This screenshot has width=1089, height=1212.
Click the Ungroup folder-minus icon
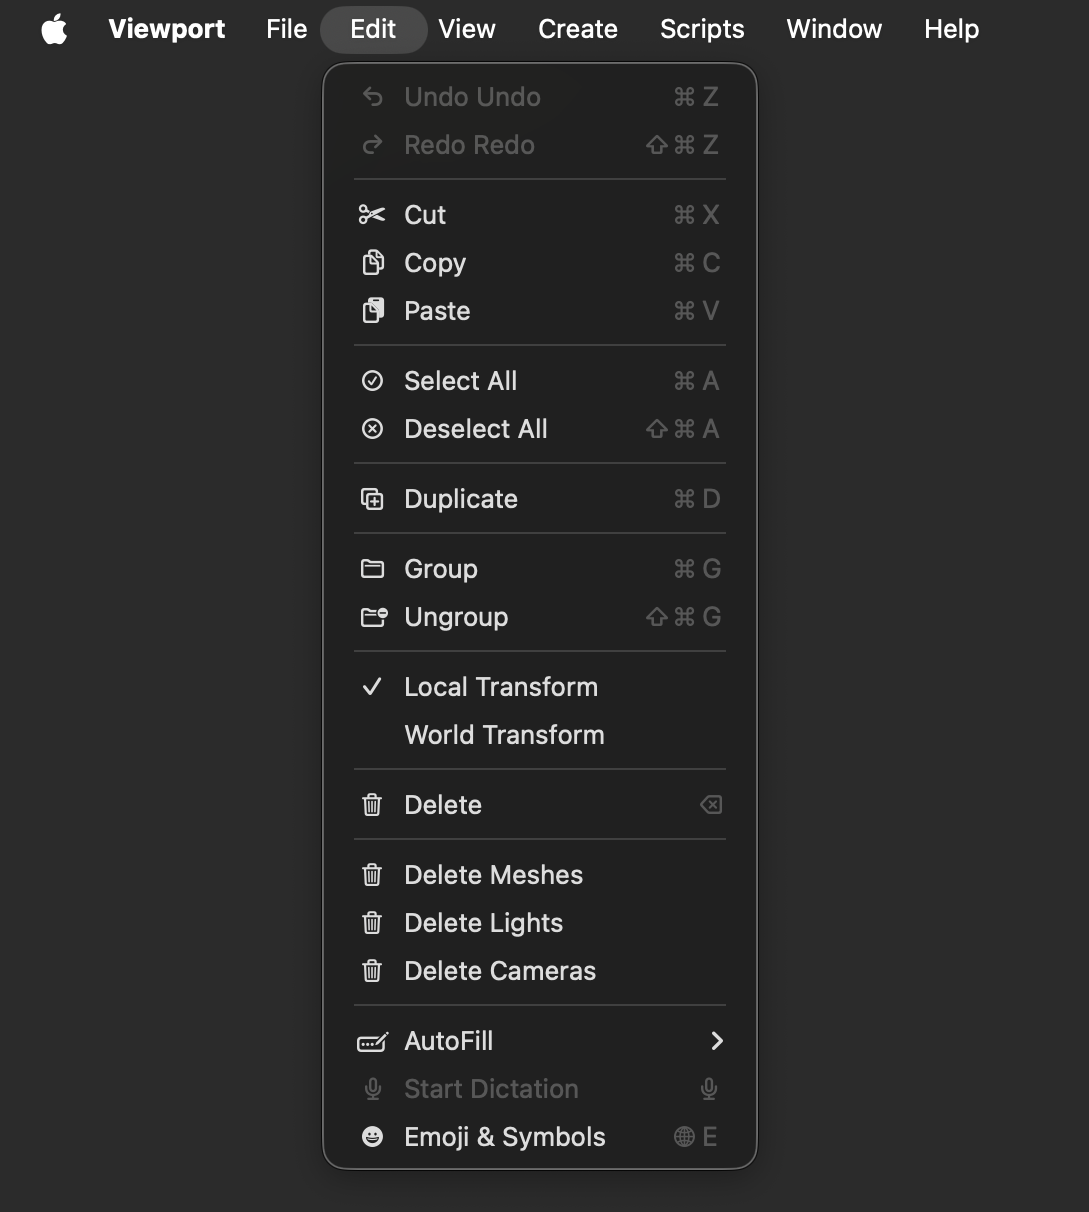pos(373,617)
